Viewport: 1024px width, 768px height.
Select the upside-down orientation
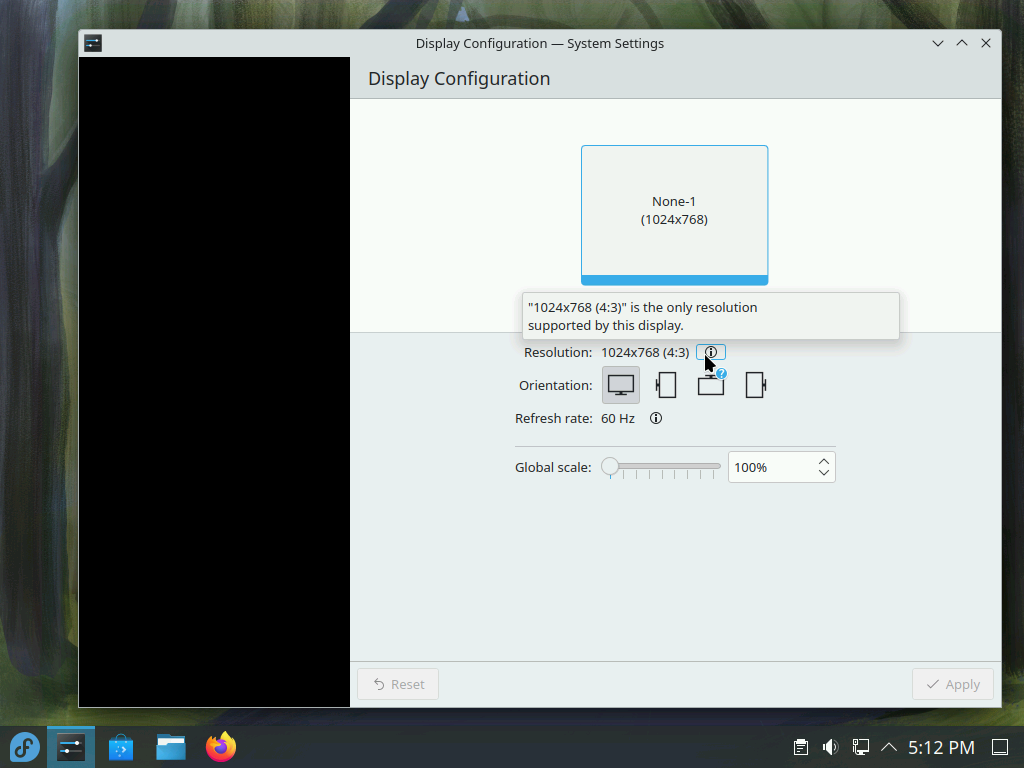(711, 385)
